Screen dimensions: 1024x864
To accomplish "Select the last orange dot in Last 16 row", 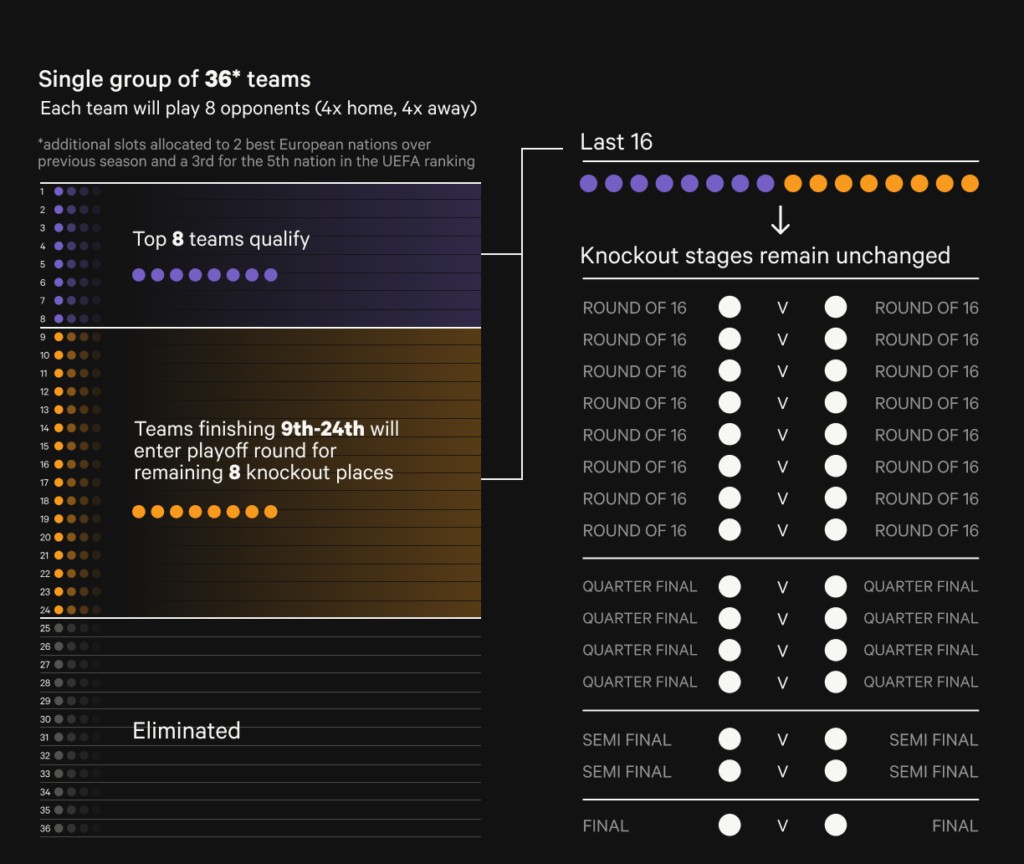I will (969, 183).
